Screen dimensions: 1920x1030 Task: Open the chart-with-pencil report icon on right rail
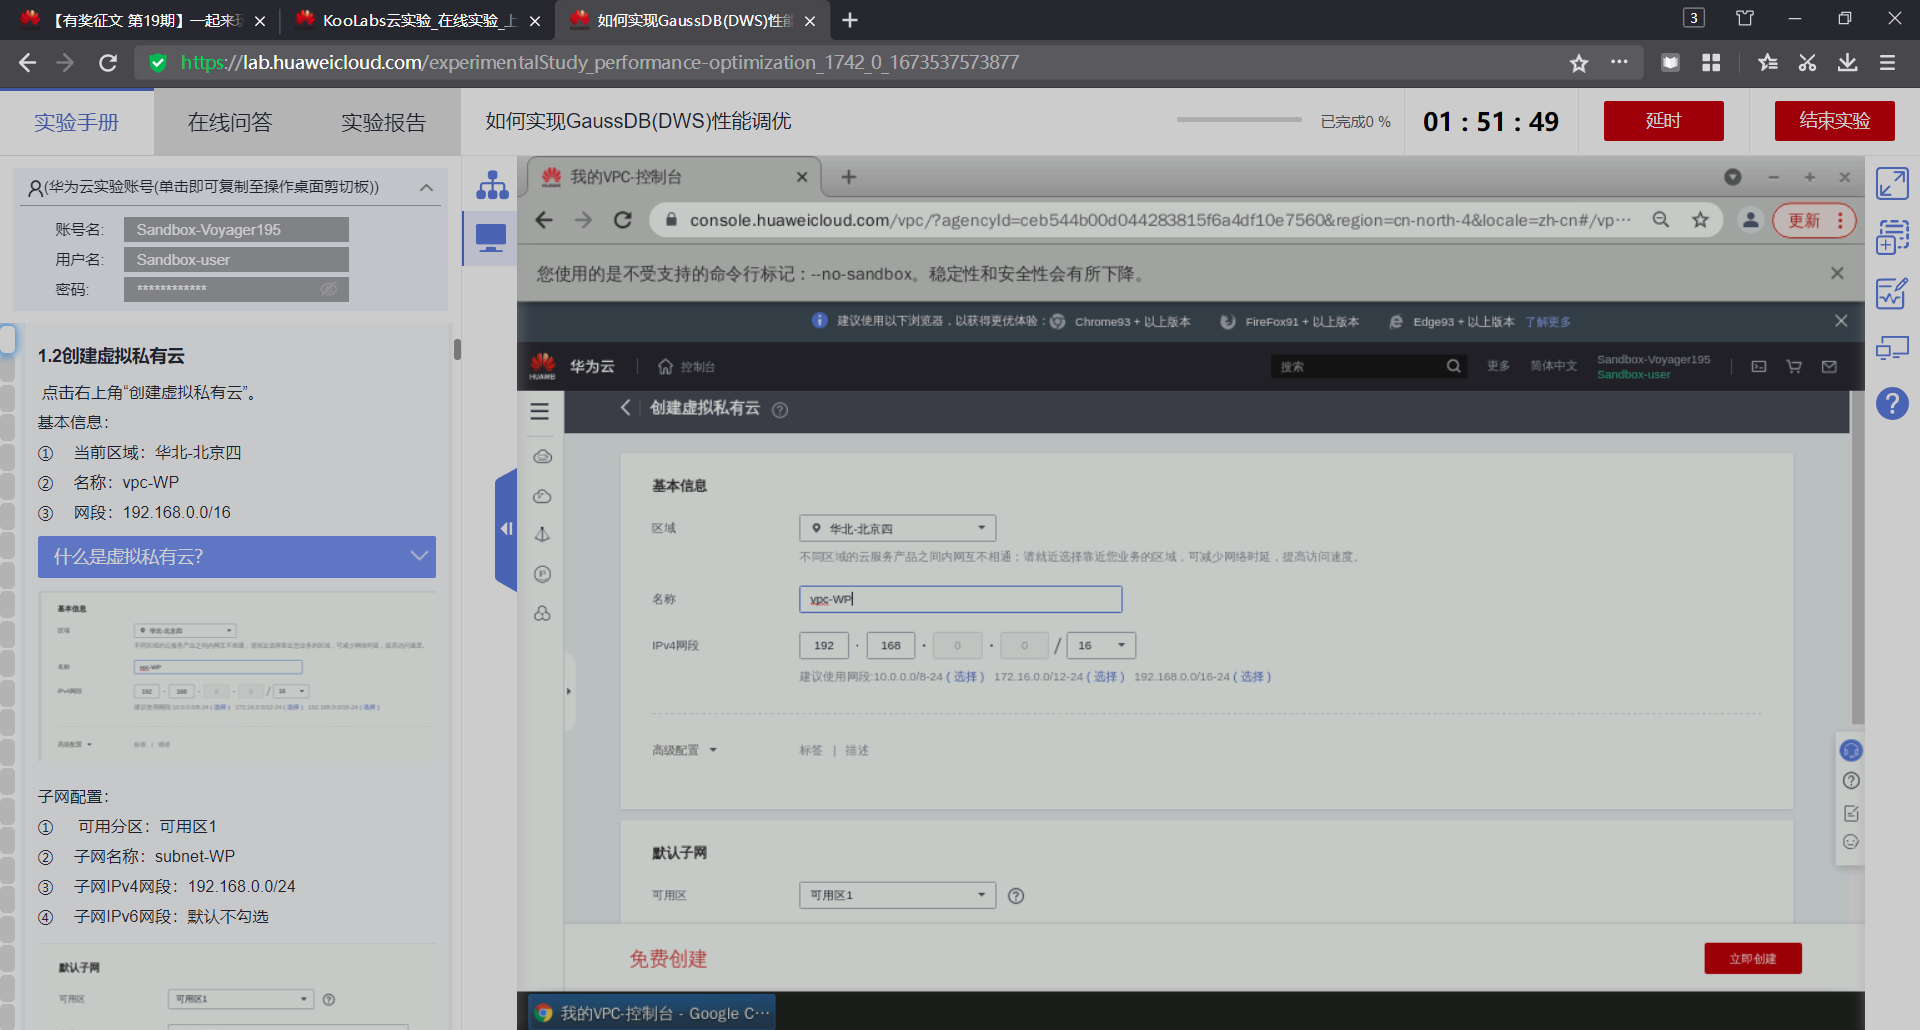click(1892, 293)
